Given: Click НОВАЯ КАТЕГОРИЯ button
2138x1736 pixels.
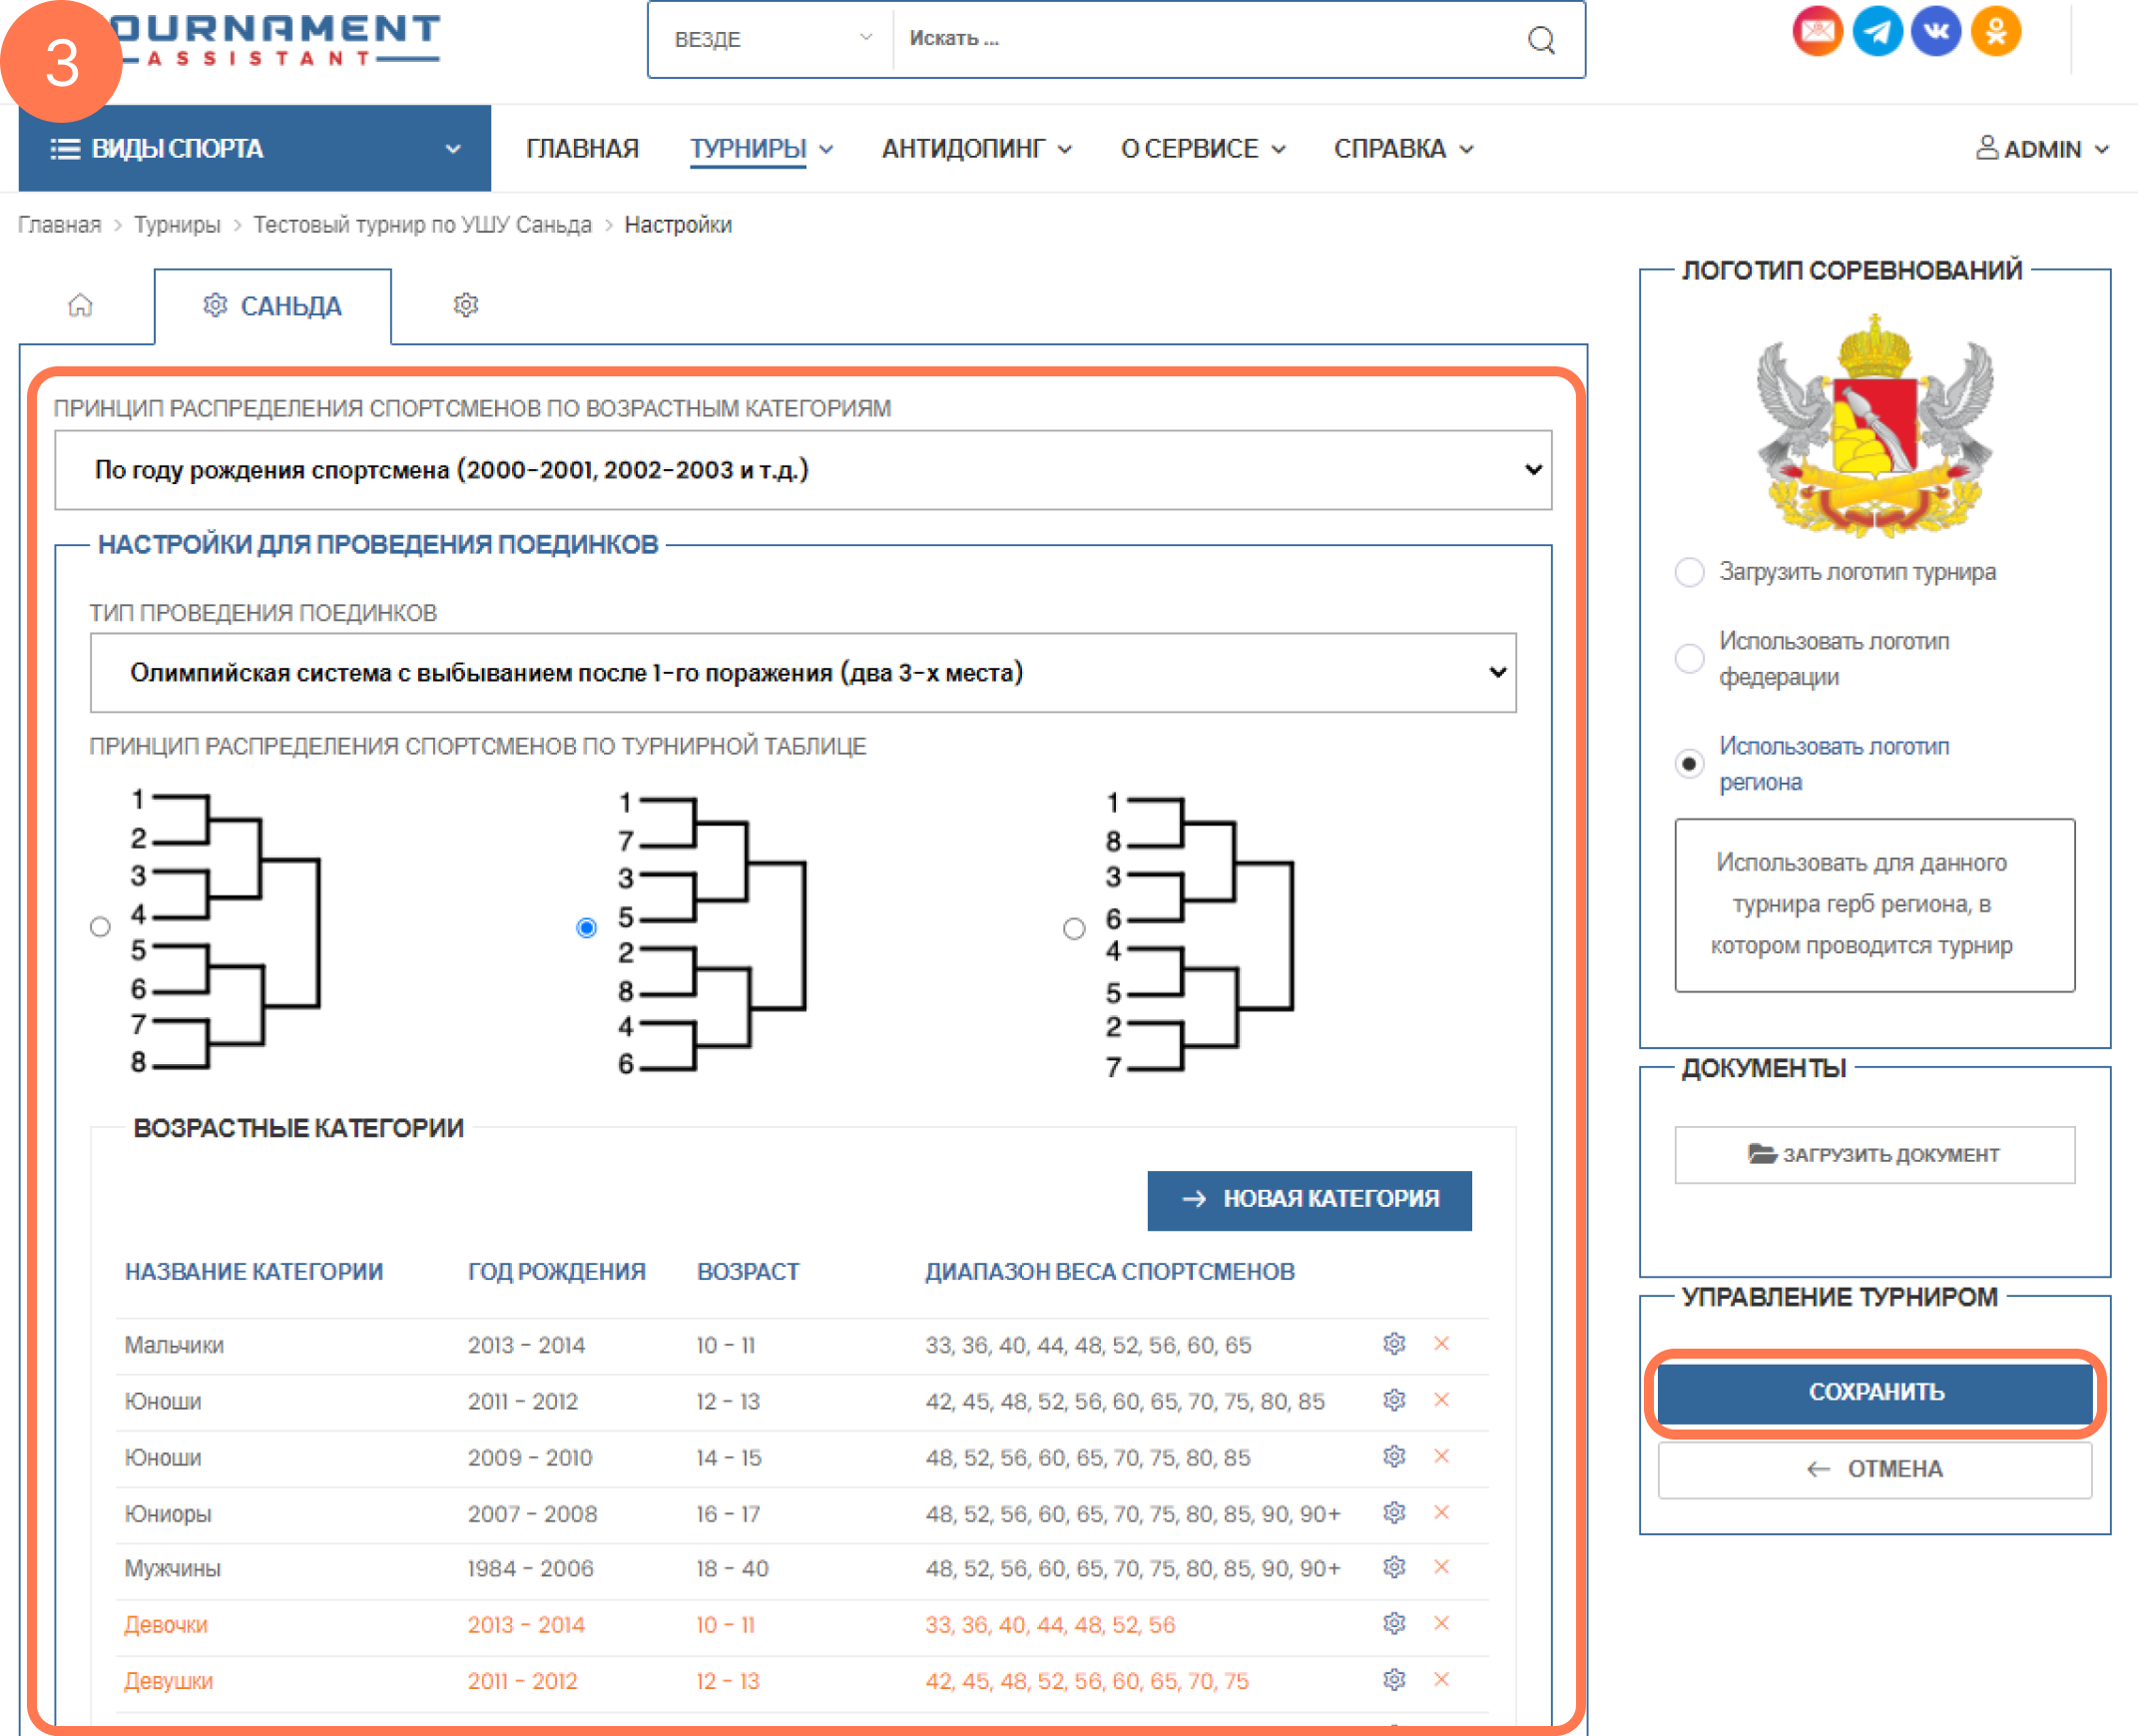Looking at the screenshot, I should pos(1309,1199).
